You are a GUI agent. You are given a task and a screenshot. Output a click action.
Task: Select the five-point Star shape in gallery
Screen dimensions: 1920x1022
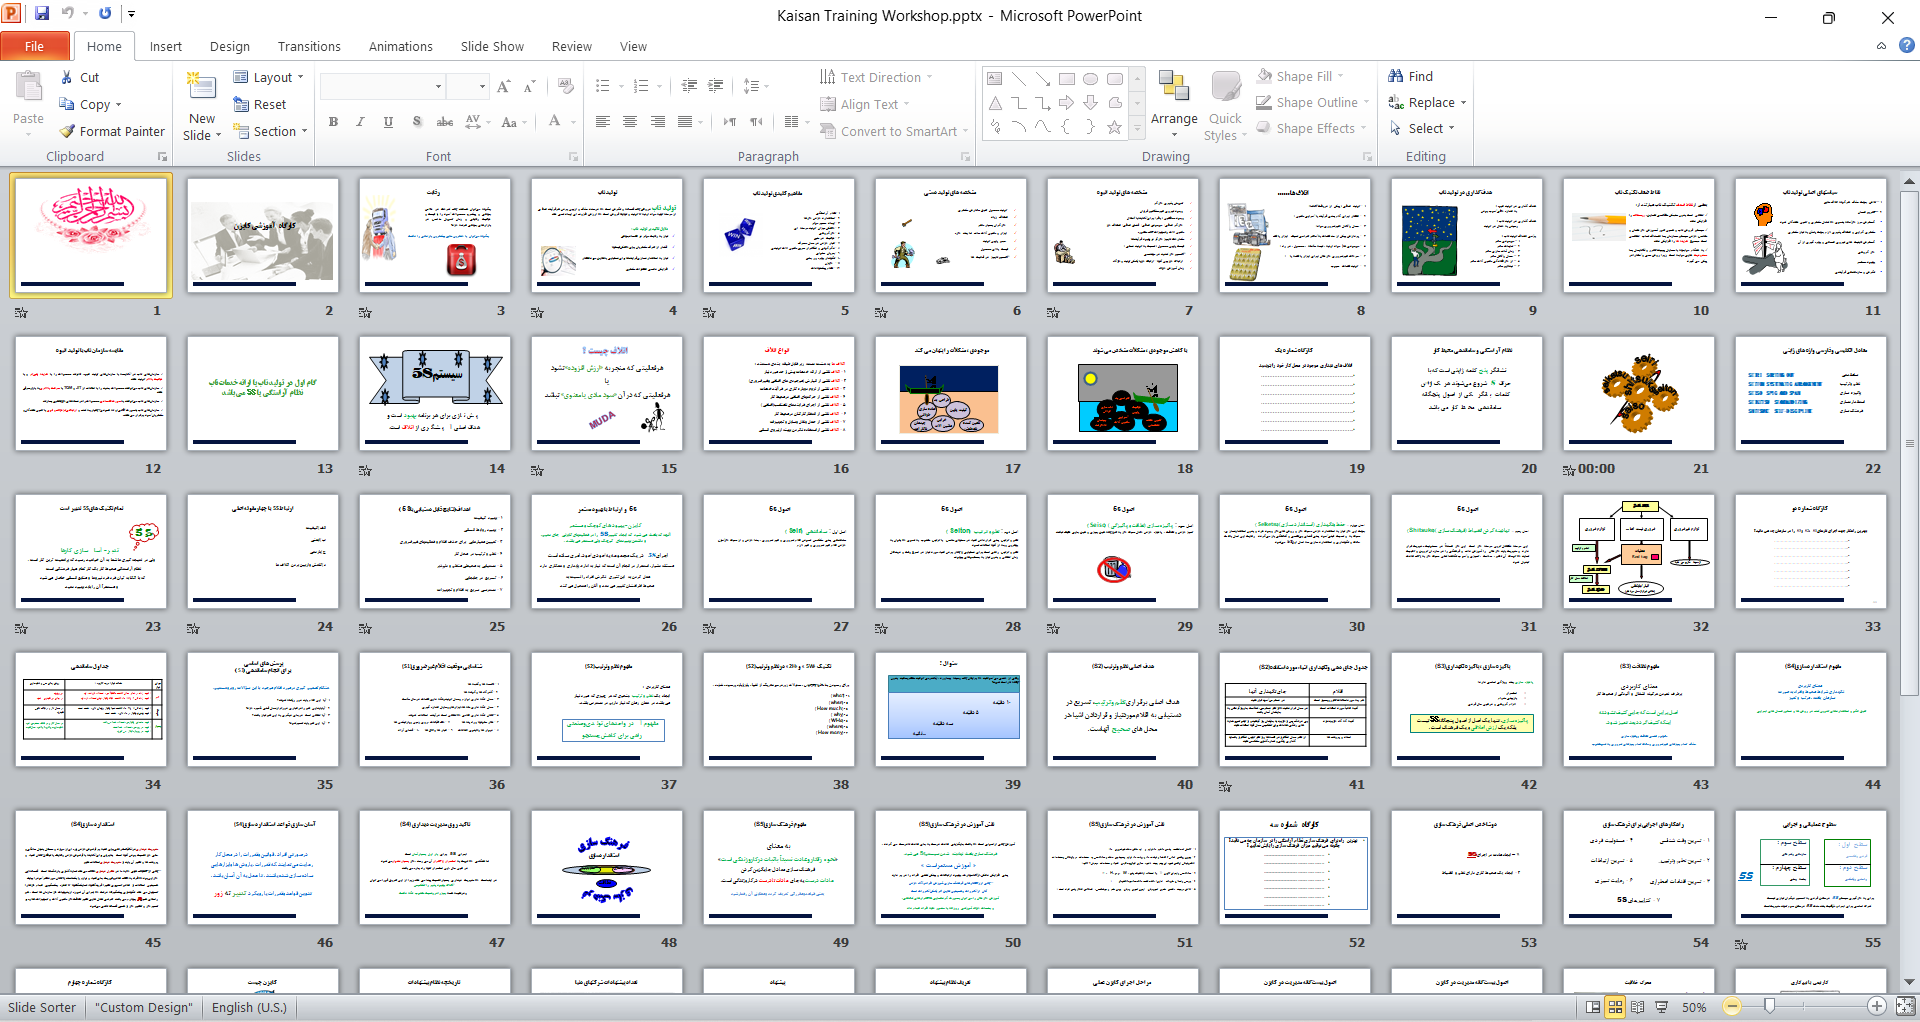[x=1114, y=127]
